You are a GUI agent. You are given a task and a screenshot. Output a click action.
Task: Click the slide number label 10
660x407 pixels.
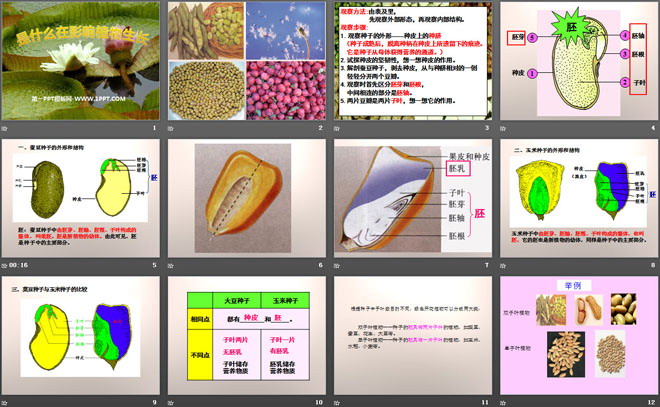pos(319,402)
